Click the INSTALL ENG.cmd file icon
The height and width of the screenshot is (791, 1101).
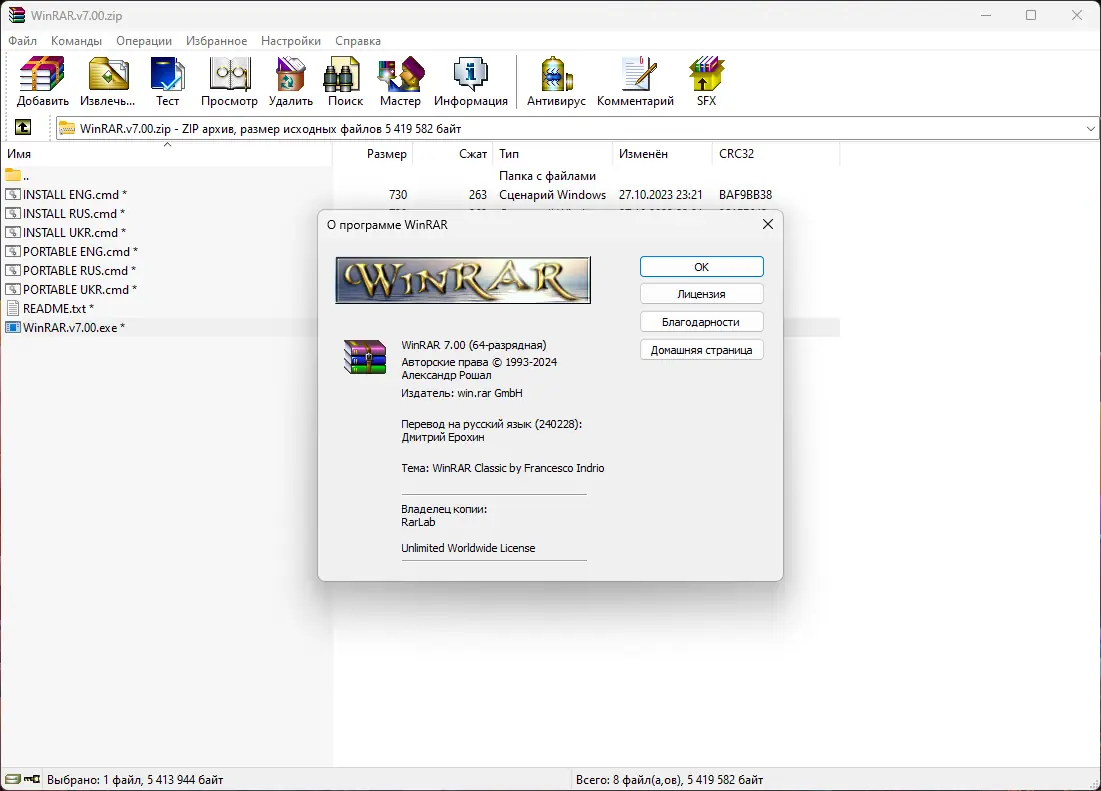[13, 194]
